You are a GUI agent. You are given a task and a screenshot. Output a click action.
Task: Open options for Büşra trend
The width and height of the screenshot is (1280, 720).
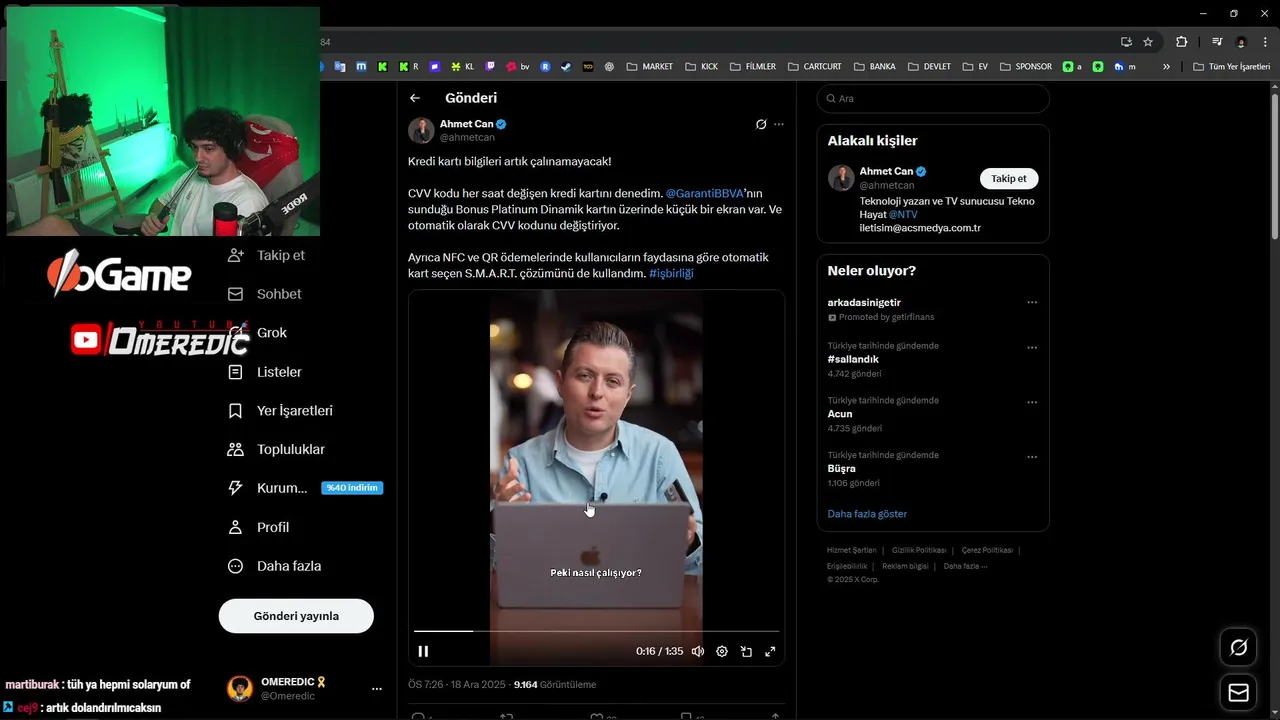click(x=1032, y=457)
